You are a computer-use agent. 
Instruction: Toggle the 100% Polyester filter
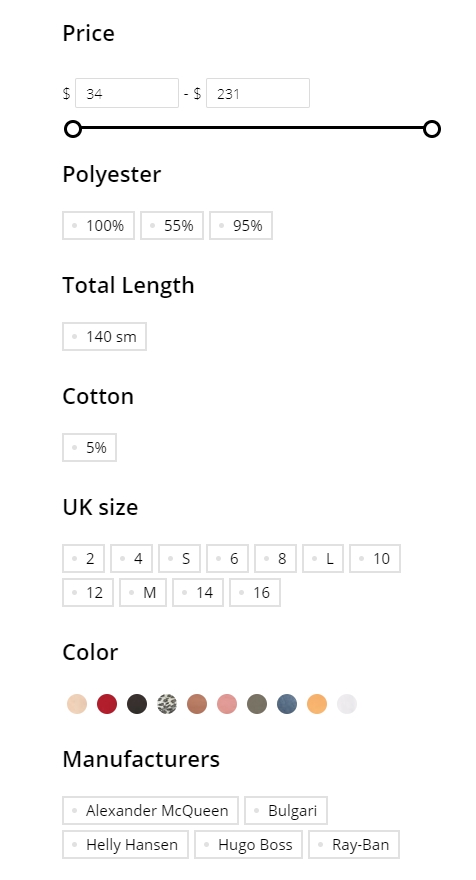pos(98,226)
